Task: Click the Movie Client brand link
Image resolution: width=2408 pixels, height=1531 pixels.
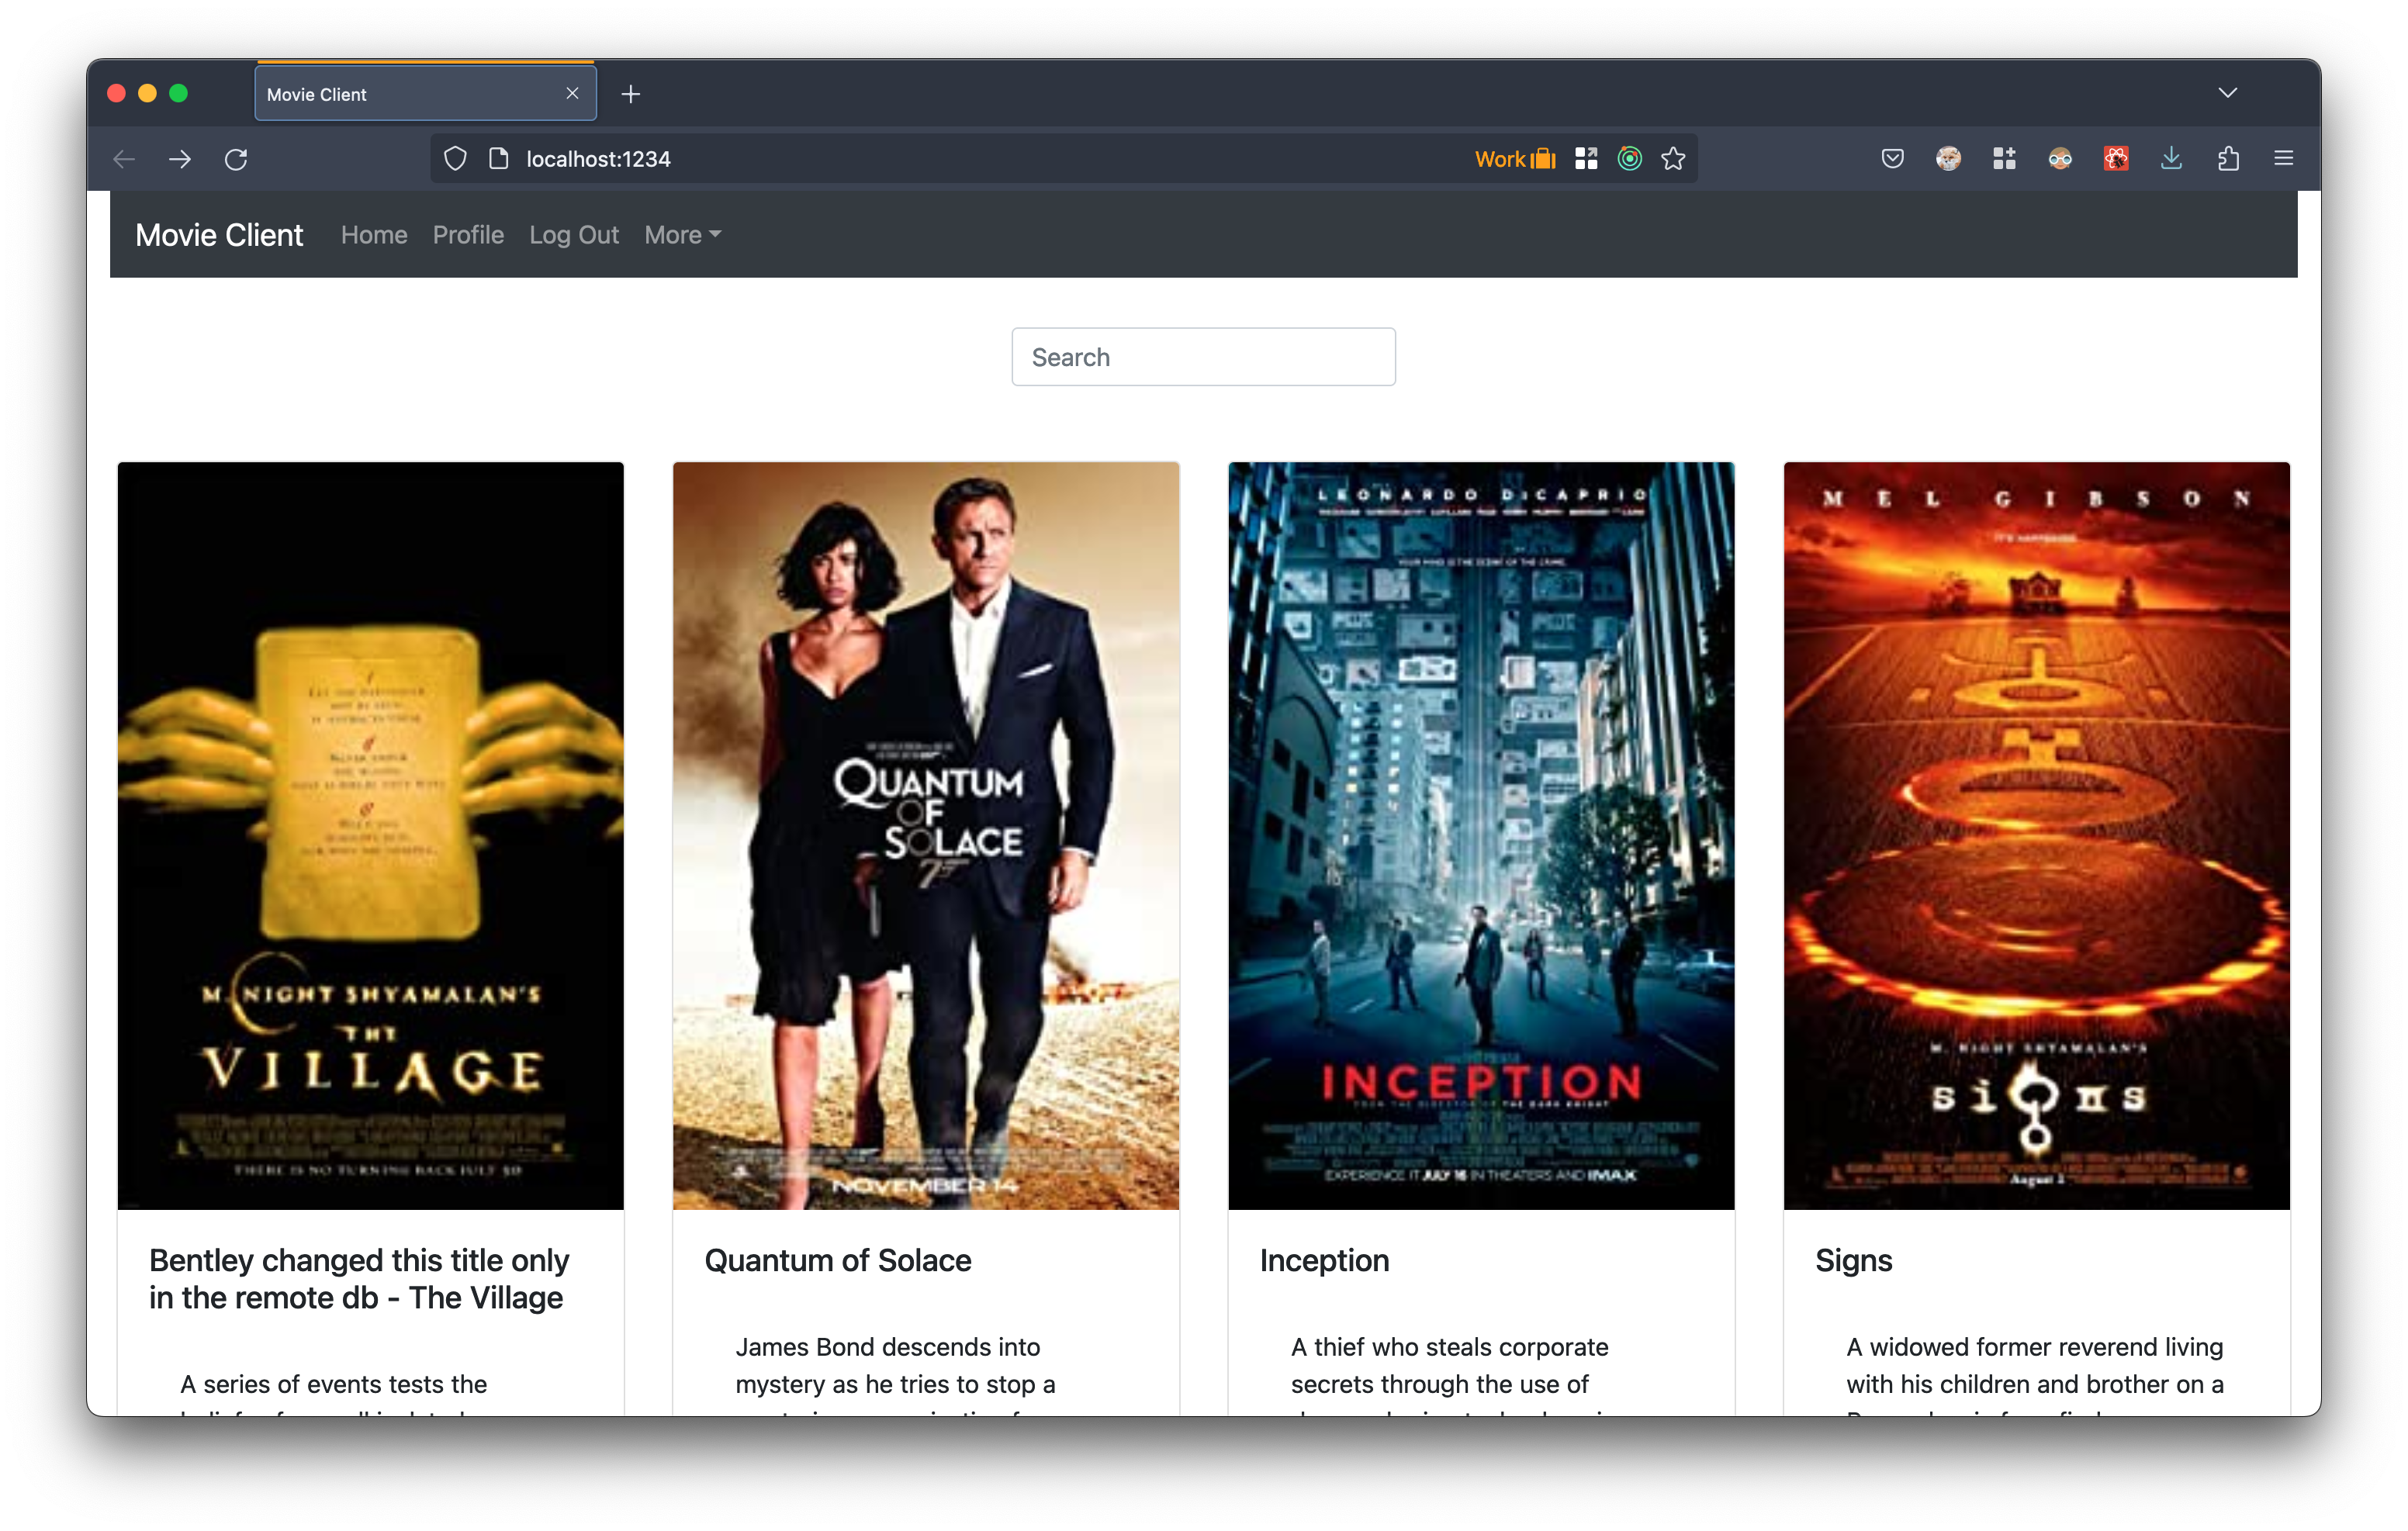Action: click(219, 235)
